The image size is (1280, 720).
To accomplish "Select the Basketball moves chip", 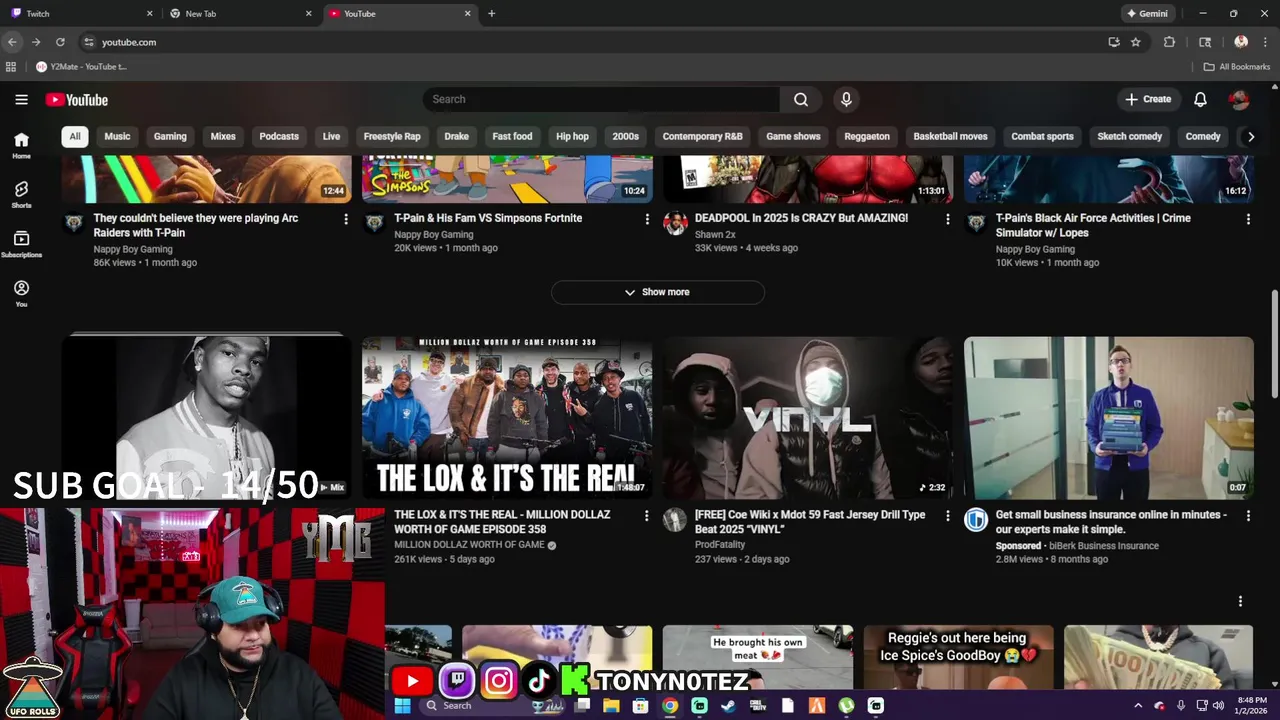I will [x=950, y=136].
